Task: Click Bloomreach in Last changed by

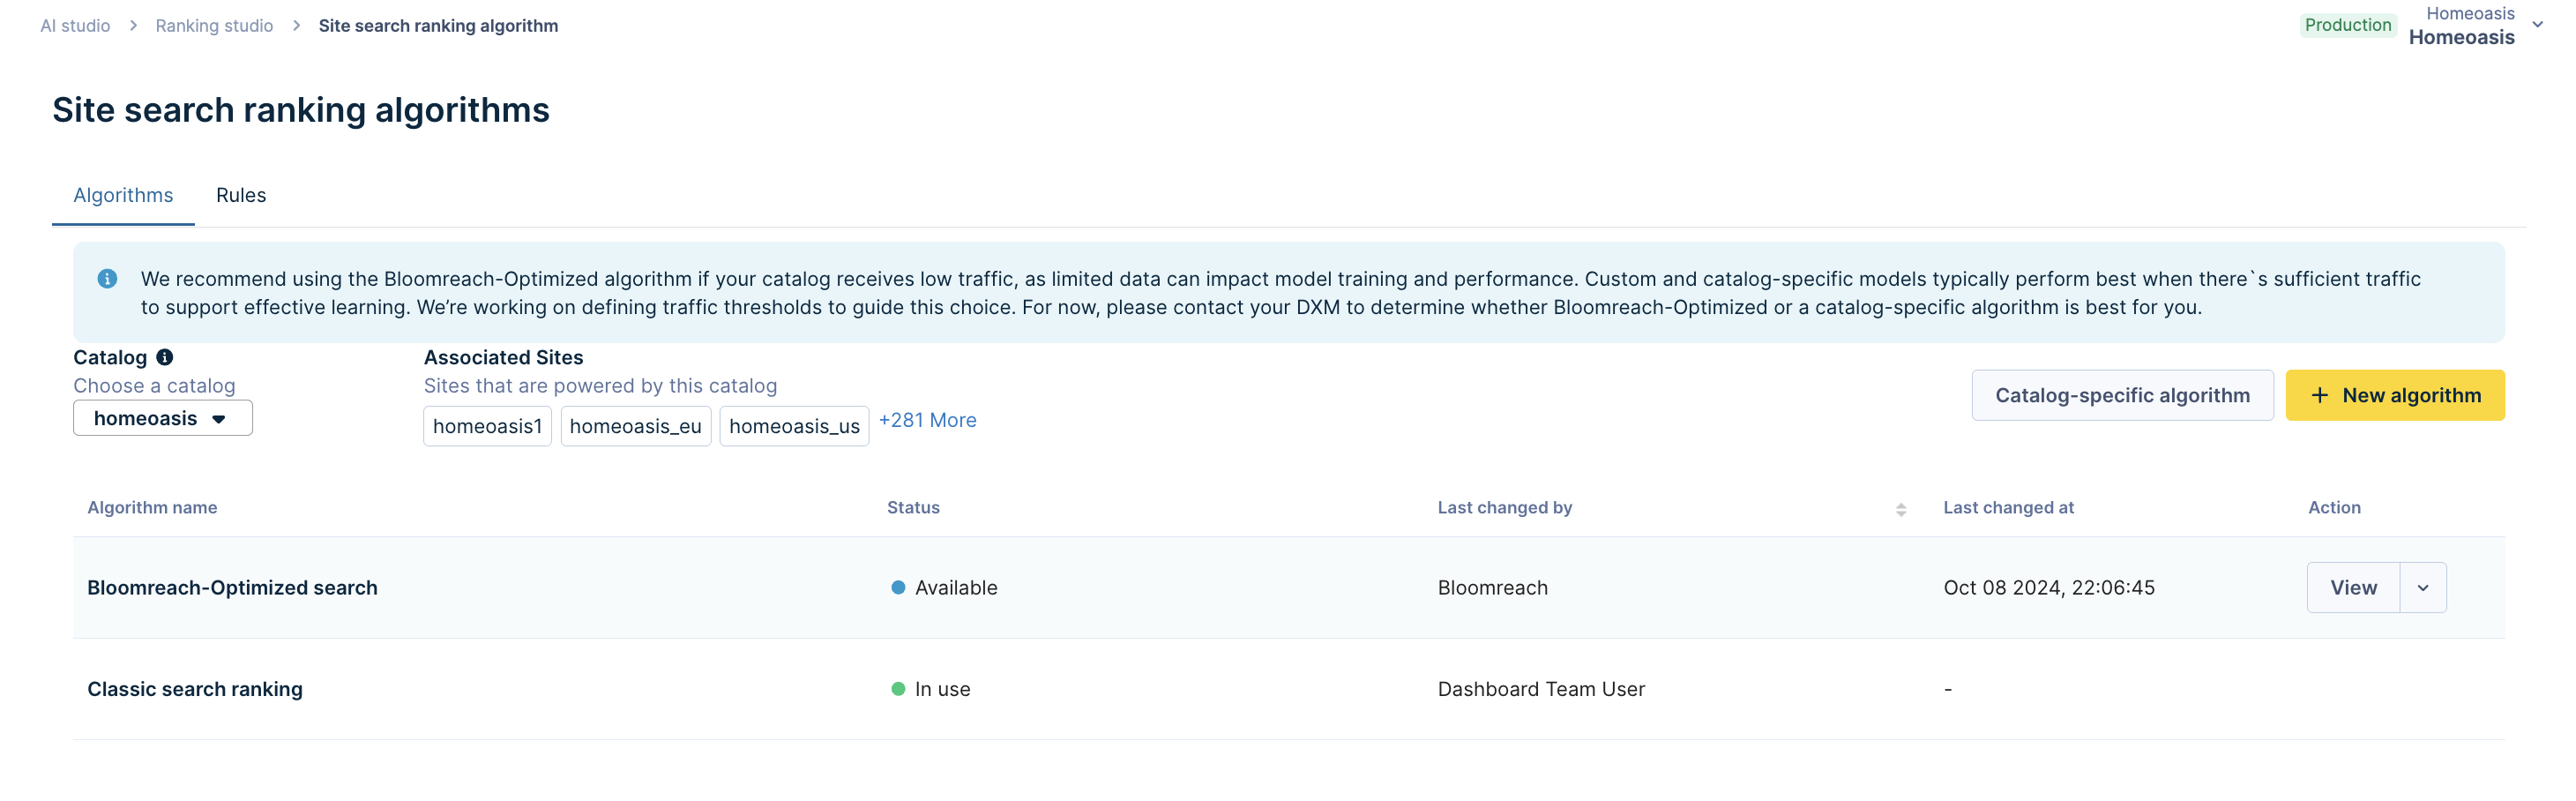Action: tap(1492, 588)
